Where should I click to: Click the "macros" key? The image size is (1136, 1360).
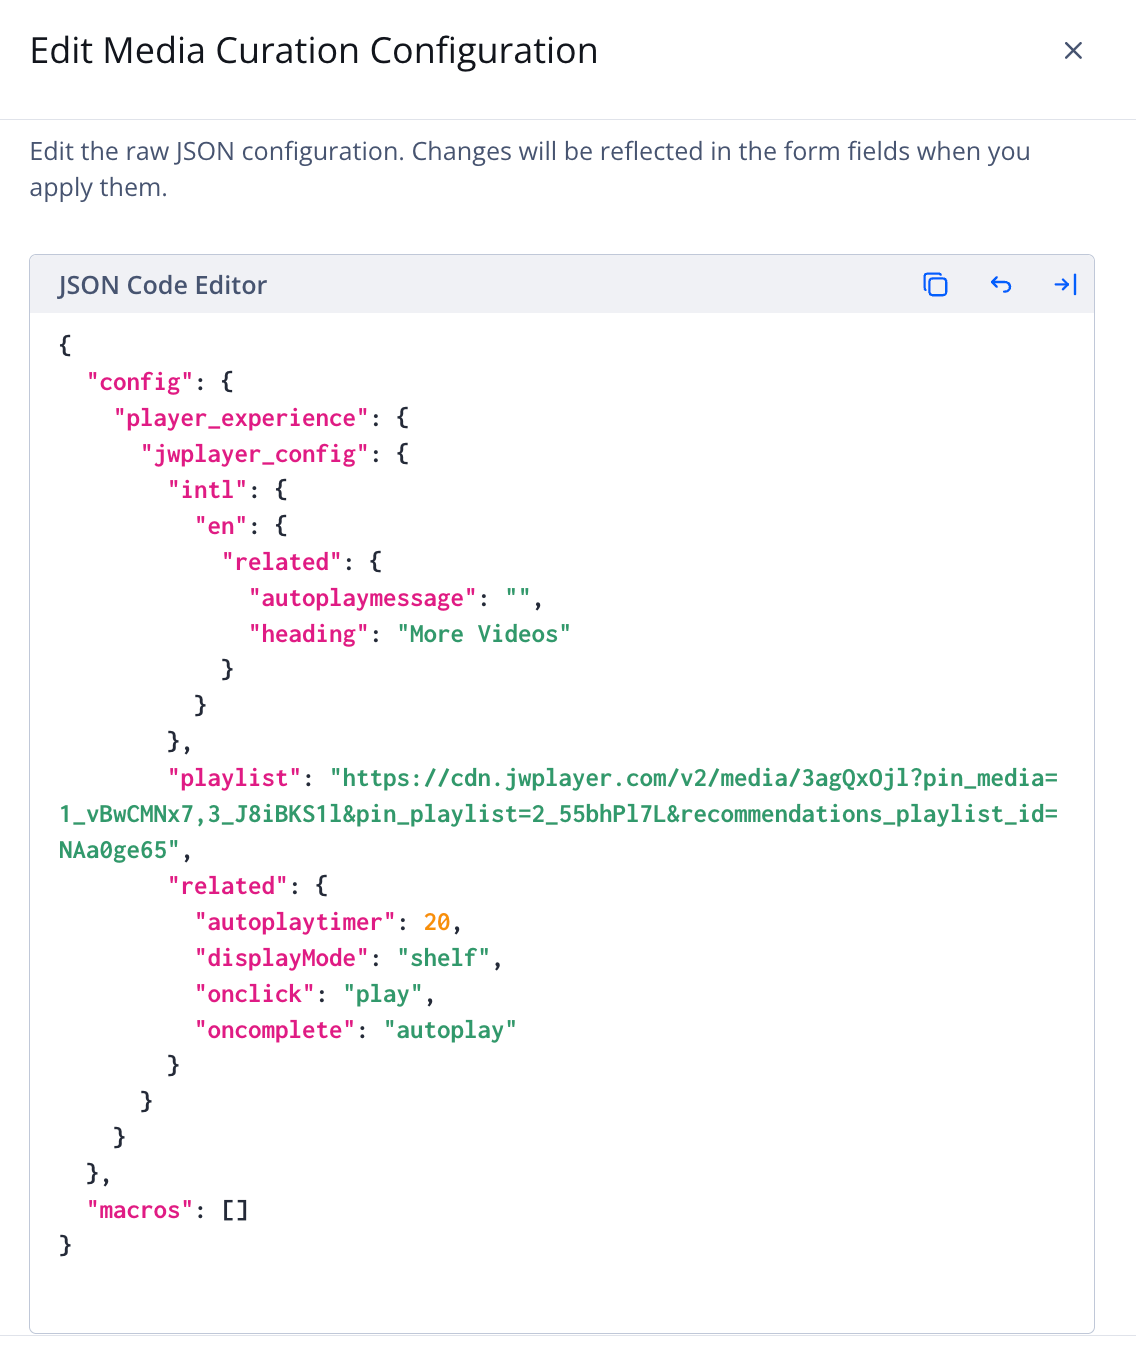click(x=140, y=1210)
